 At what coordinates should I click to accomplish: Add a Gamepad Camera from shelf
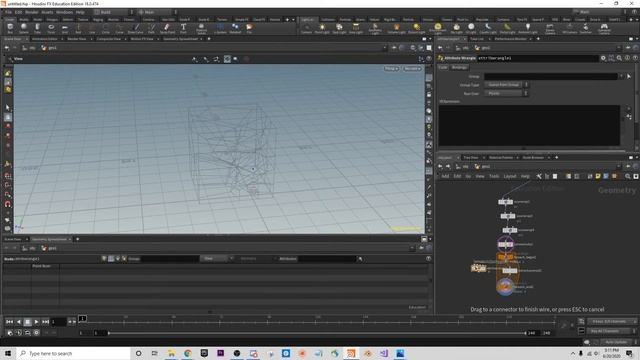tap(604, 29)
